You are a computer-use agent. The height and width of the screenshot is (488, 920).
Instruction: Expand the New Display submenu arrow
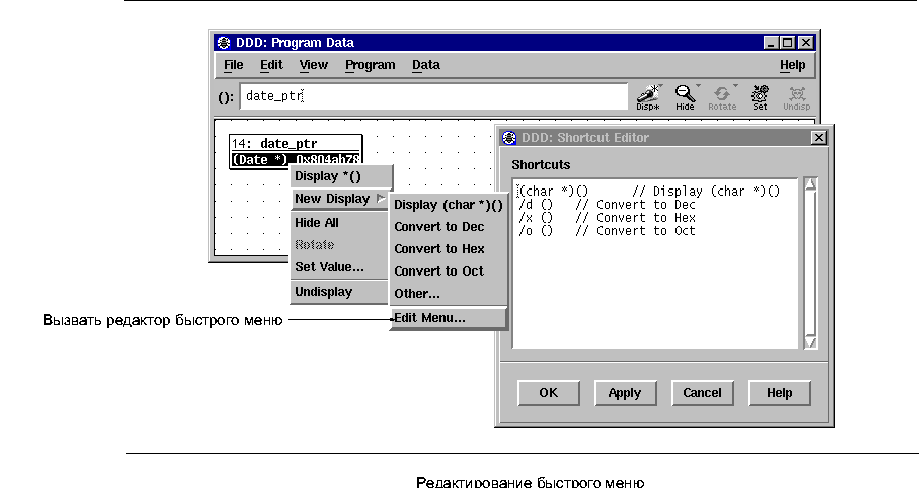381,199
